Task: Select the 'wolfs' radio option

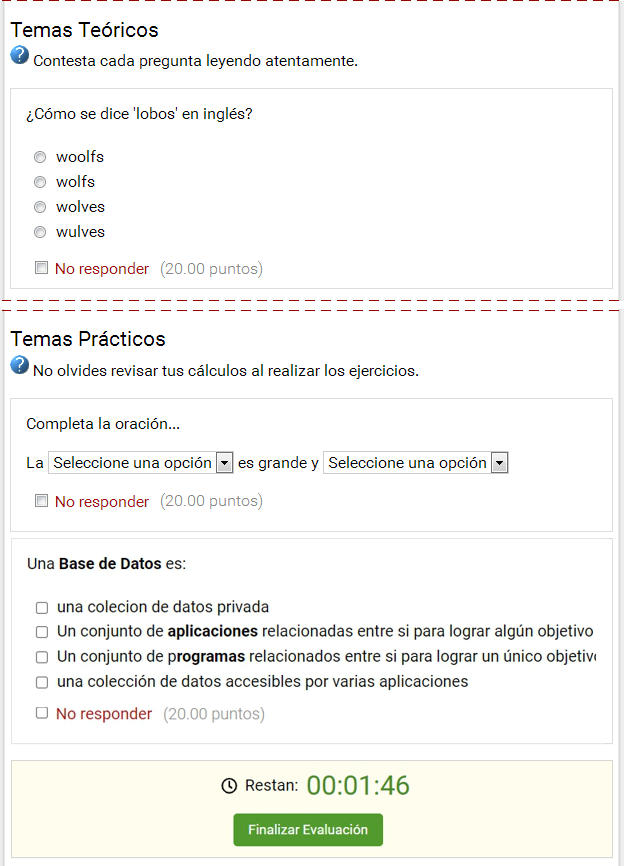Action: tap(40, 182)
